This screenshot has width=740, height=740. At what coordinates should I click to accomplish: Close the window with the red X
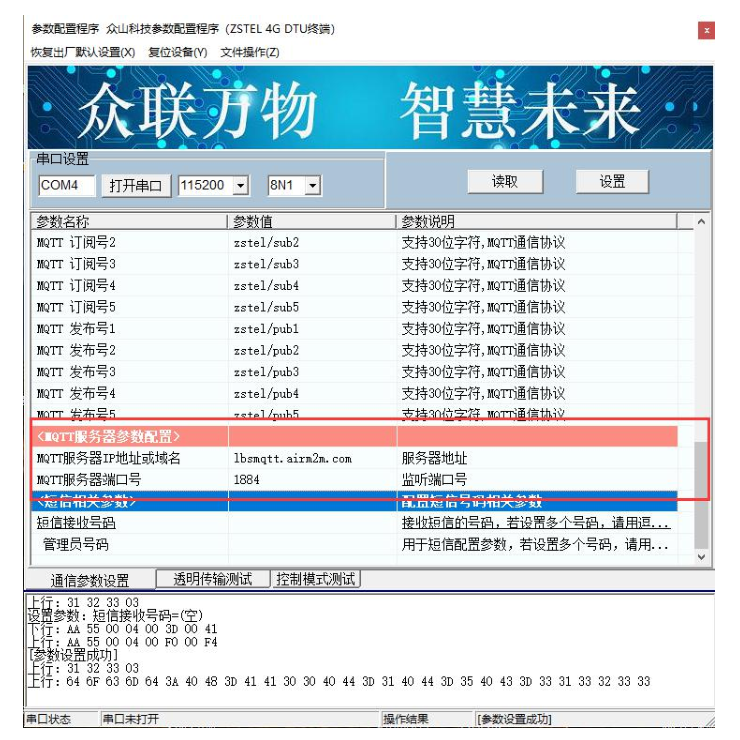point(706,31)
